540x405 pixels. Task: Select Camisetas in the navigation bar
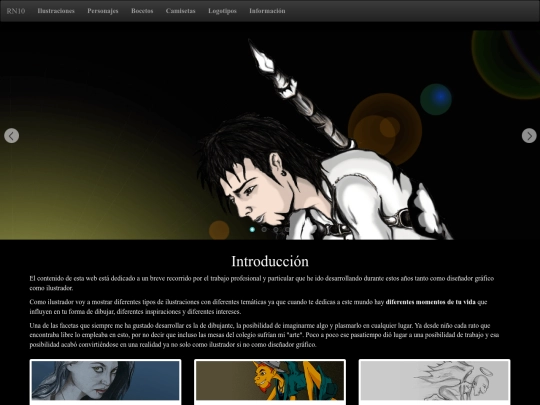coord(180,11)
